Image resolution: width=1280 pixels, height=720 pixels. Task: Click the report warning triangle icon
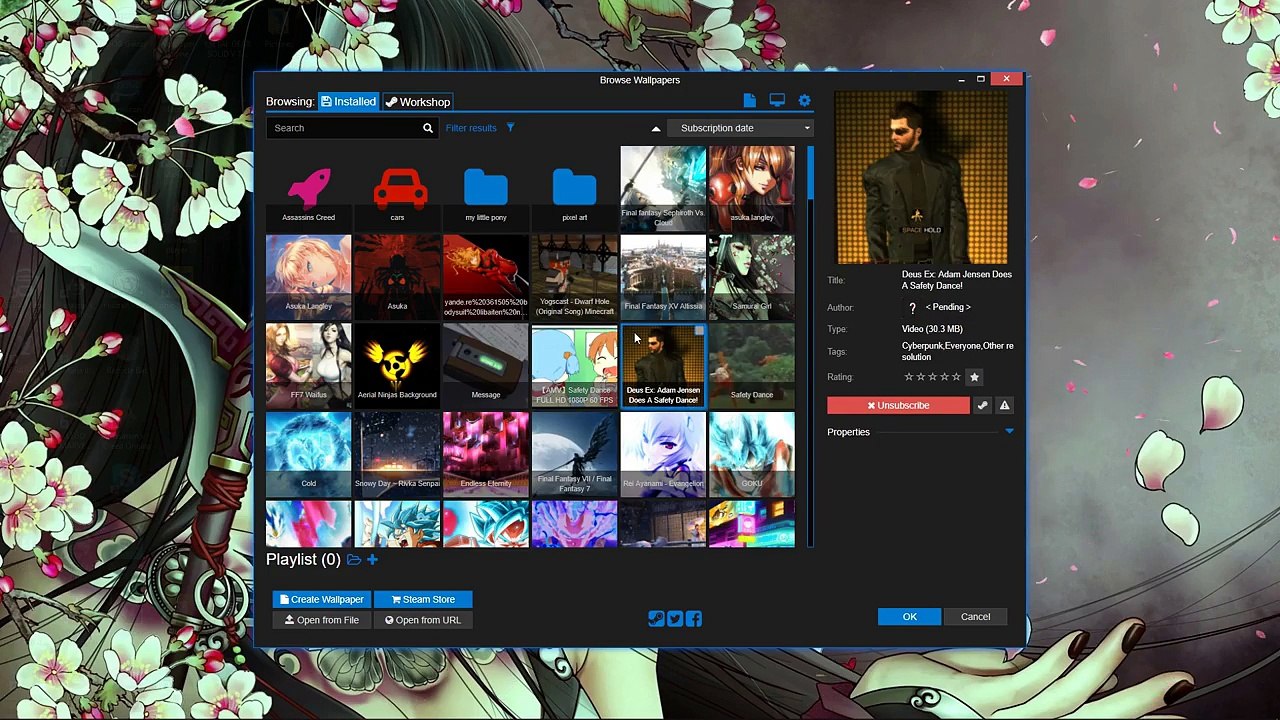coord(1004,405)
